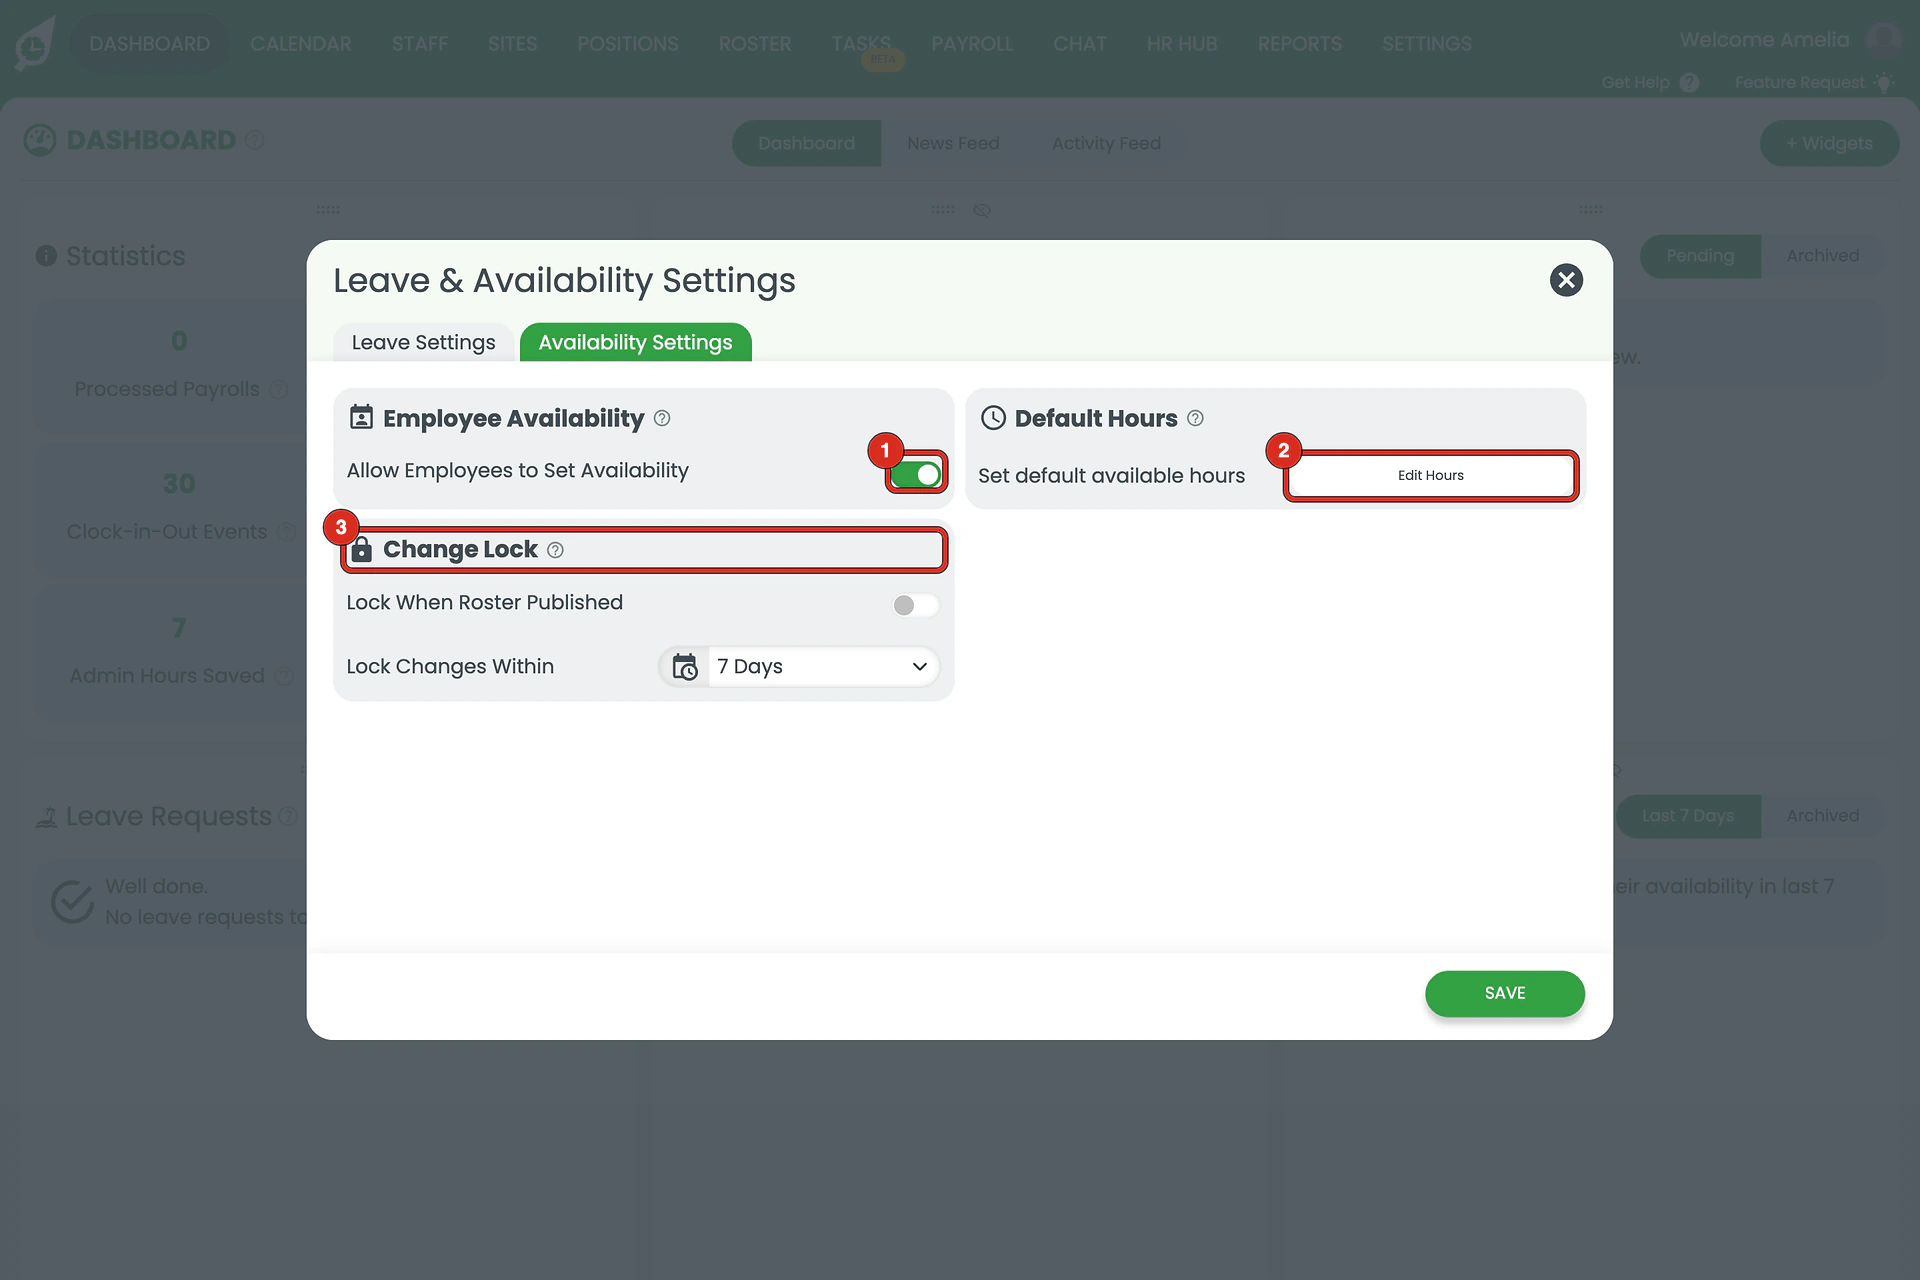
Task: Click the Archived button next to Pending
Action: pyautogui.click(x=1822, y=256)
